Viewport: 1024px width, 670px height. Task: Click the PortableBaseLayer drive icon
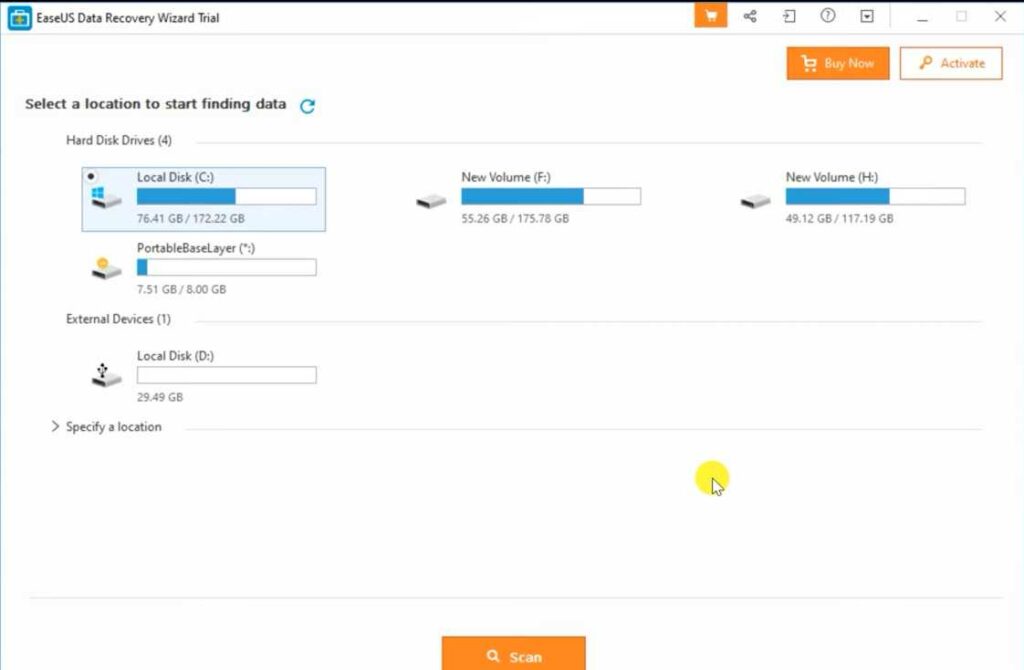[x=106, y=268]
